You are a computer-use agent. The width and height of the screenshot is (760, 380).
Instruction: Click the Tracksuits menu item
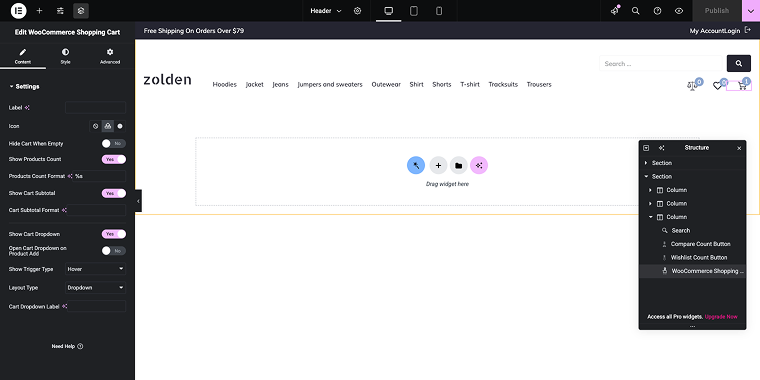click(503, 84)
